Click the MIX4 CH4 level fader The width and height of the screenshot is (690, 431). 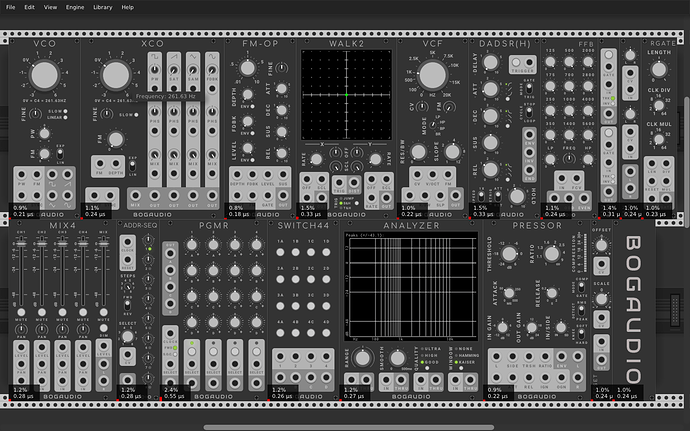[83, 243]
